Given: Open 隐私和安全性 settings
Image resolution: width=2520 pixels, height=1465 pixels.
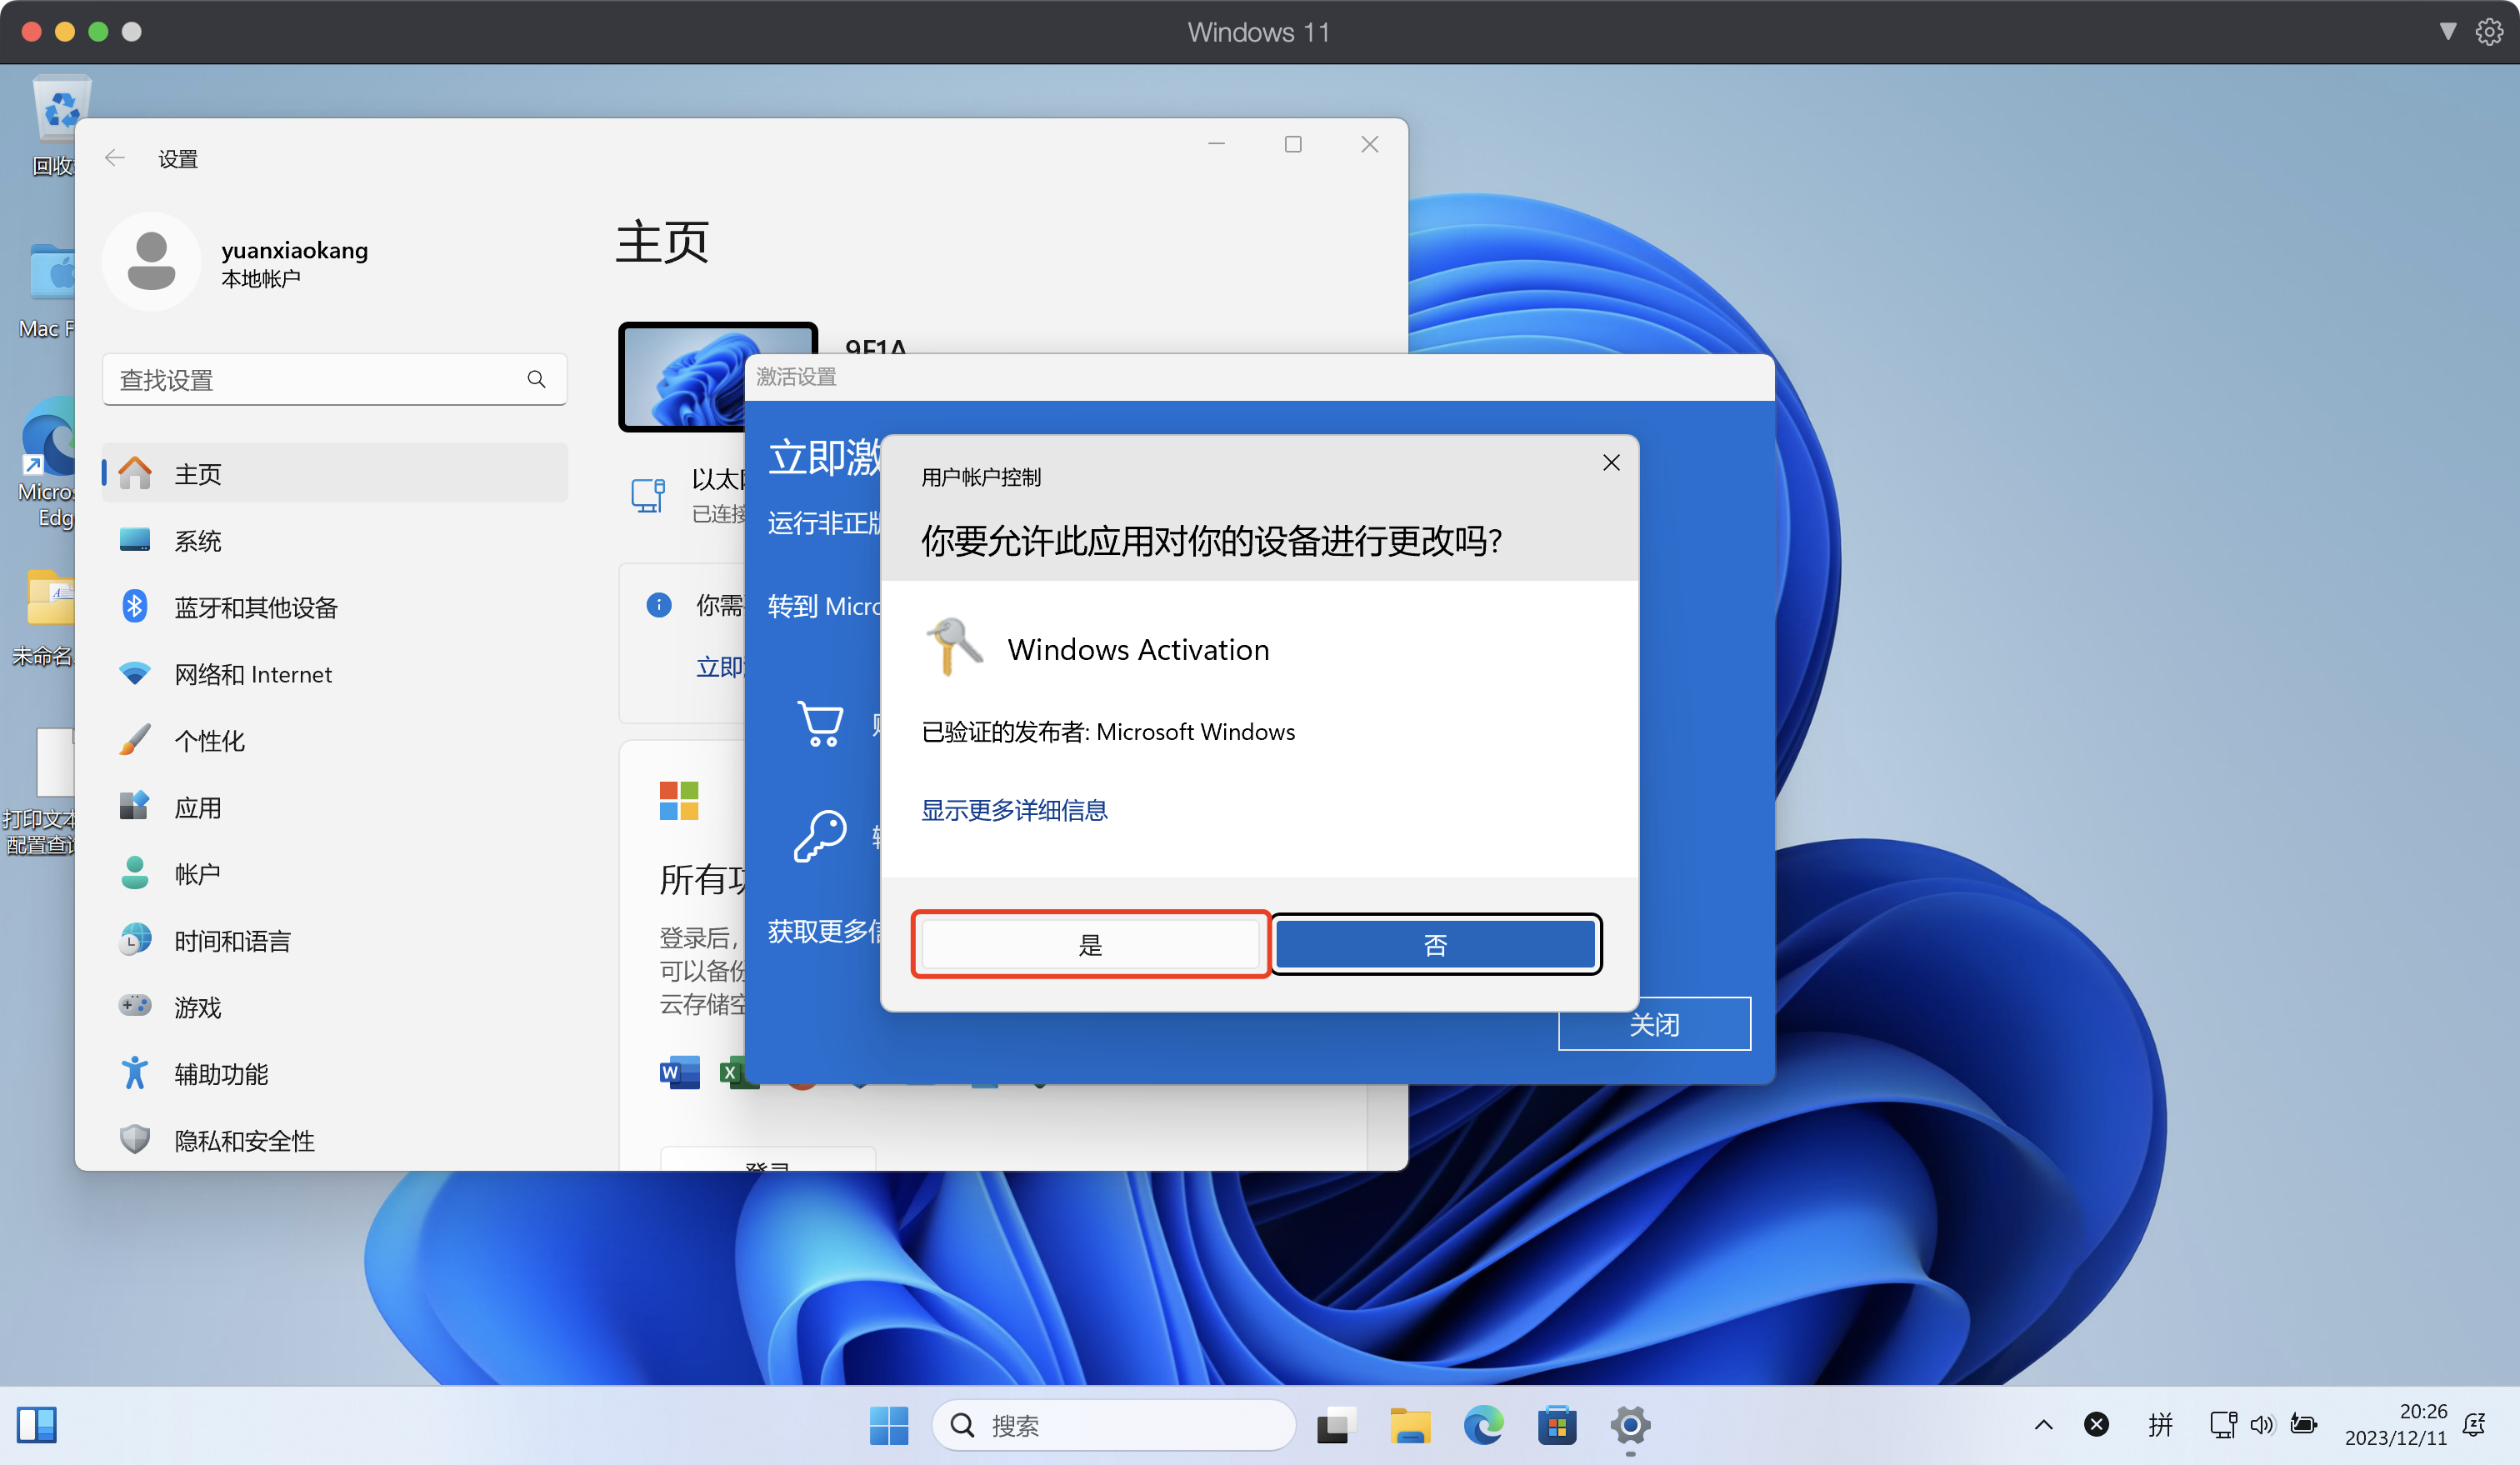Looking at the screenshot, I should click(x=335, y=1140).
